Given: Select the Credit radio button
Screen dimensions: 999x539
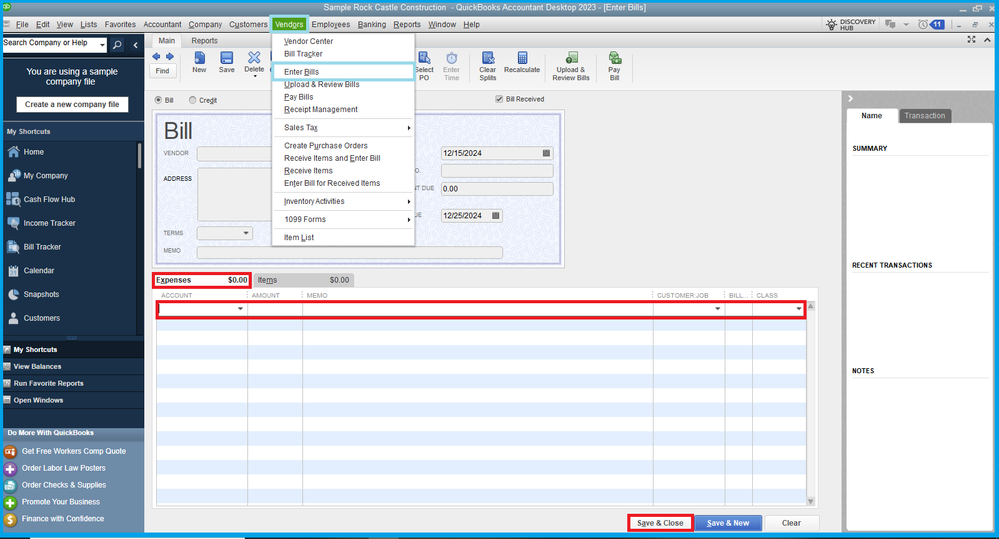Looking at the screenshot, I should [x=192, y=100].
